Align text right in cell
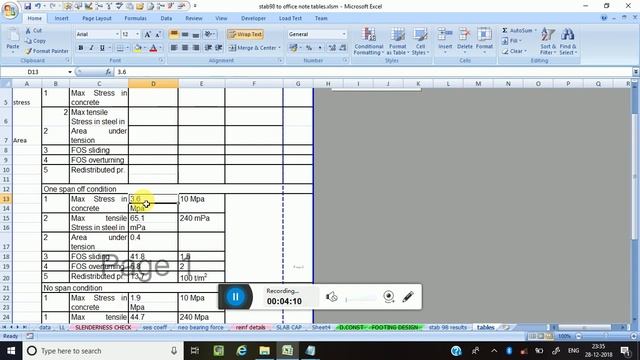The height and width of the screenshot is (360, 640). [196, 48]
